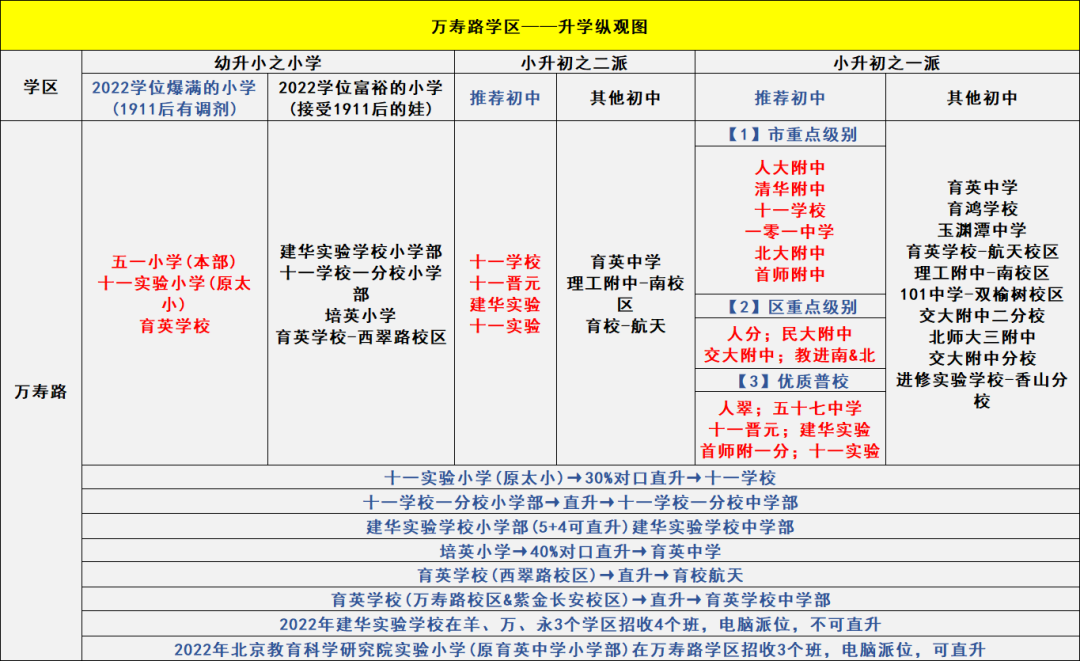The height and width of the screenshot is (661, 1080).
Task: Click the red text 五一小学(本部)
Action: click(x=174, y=262)
